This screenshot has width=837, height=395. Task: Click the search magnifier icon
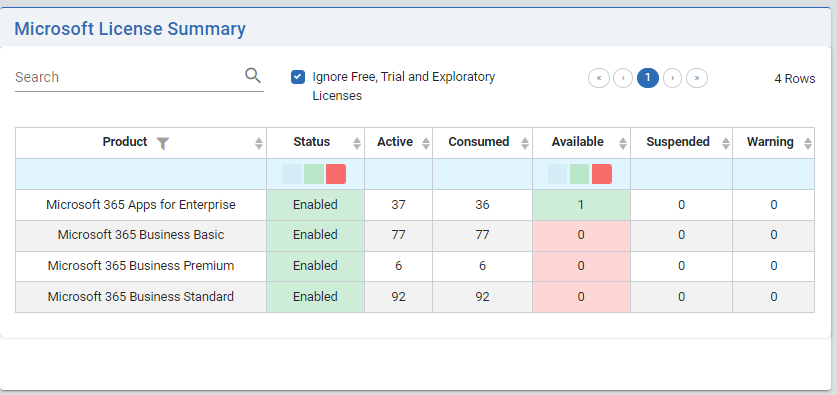point(253,76)
